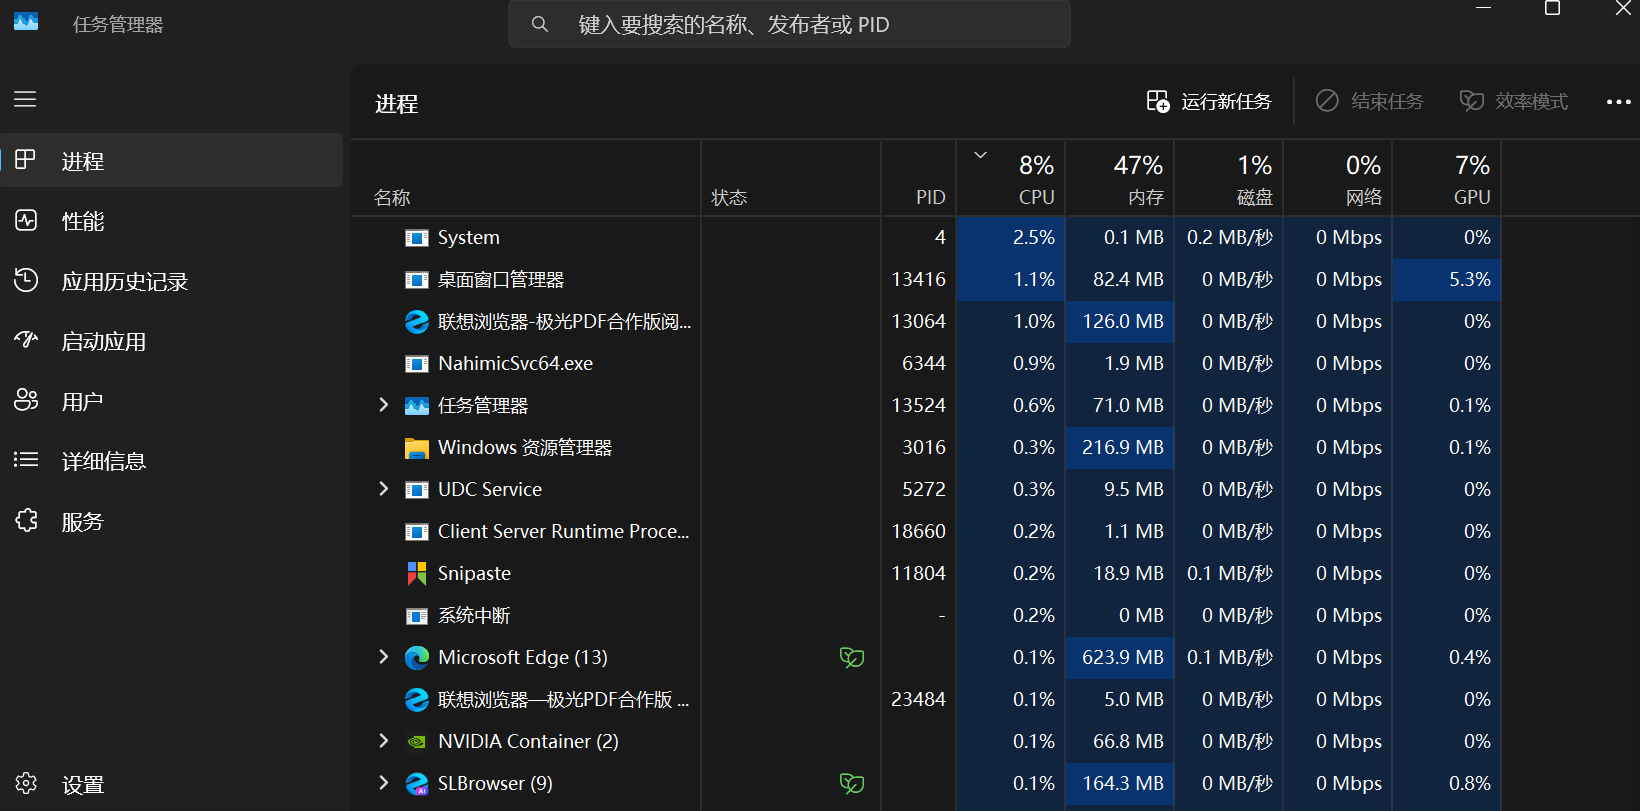Click the 运行新任务 icon
Viewport: 1640px width, 811px height.
click(1158, 101)
